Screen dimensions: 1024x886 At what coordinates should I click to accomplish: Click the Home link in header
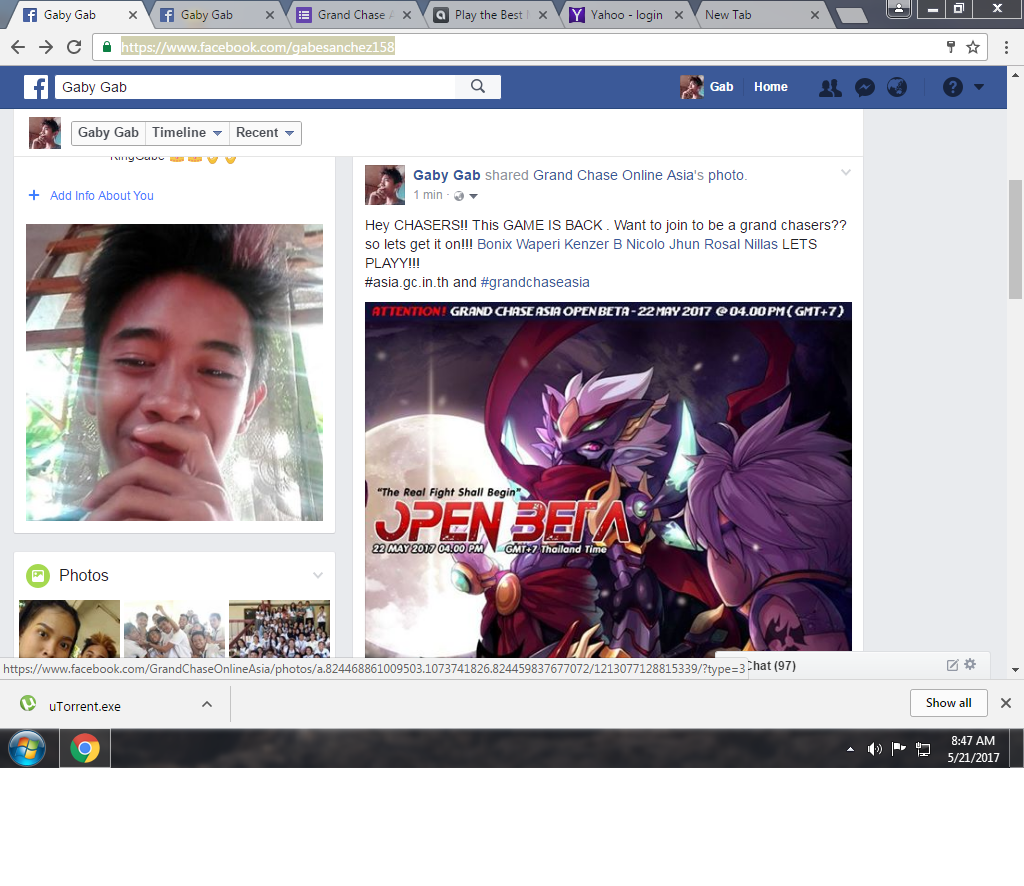pos(771,87)
